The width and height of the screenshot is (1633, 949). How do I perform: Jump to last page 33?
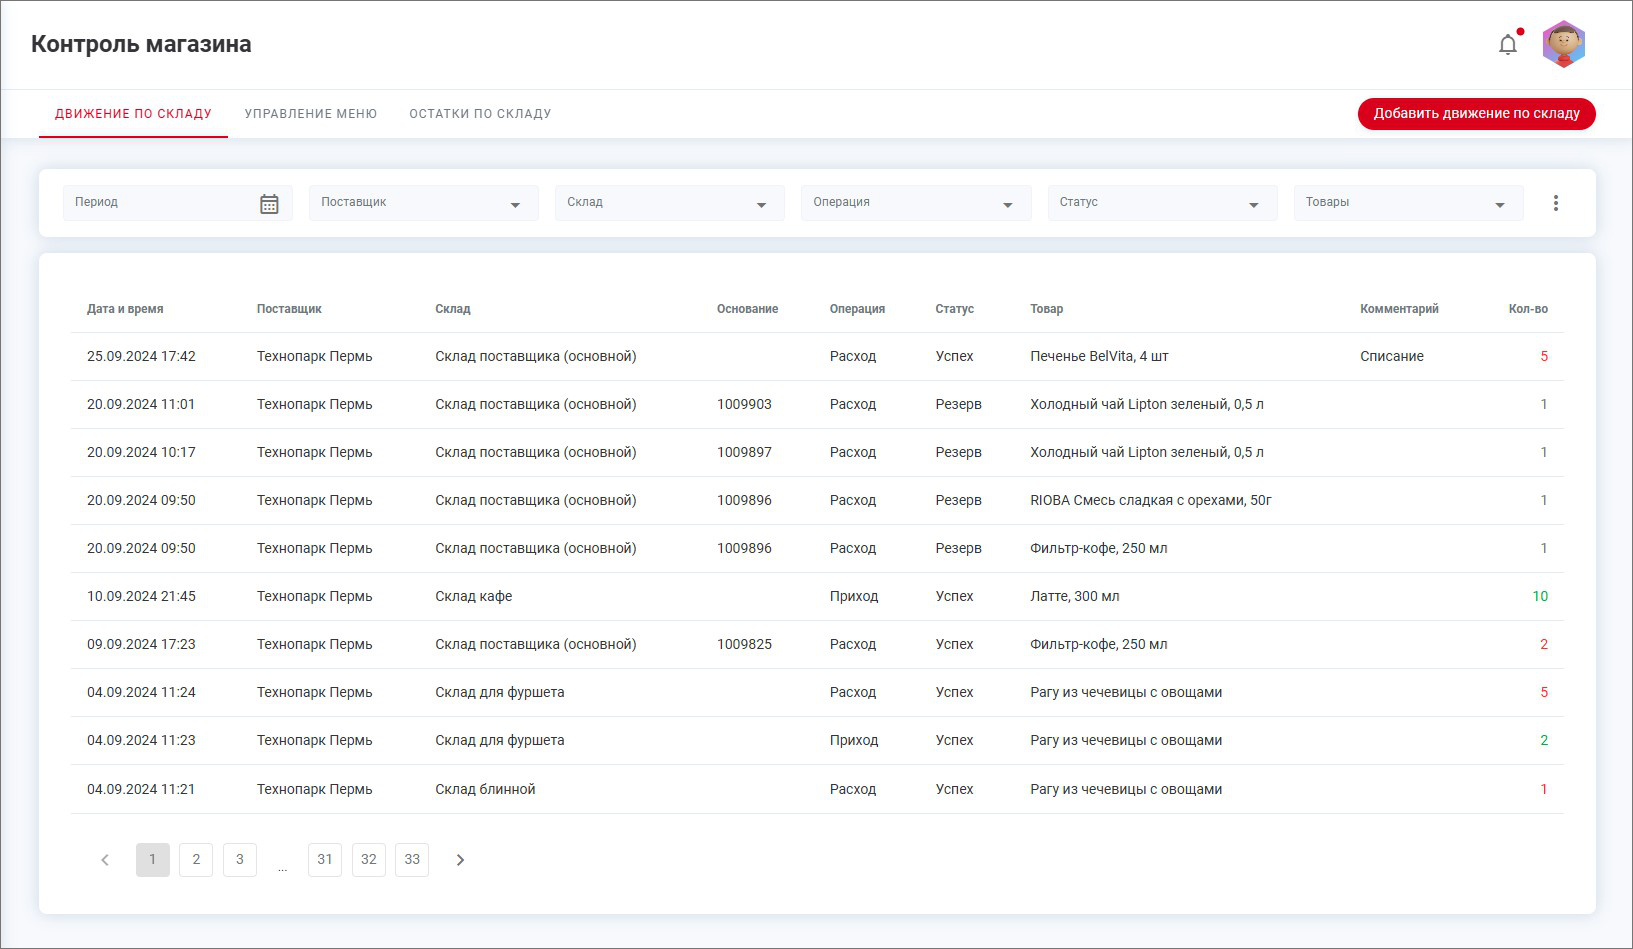pos(412,860)
